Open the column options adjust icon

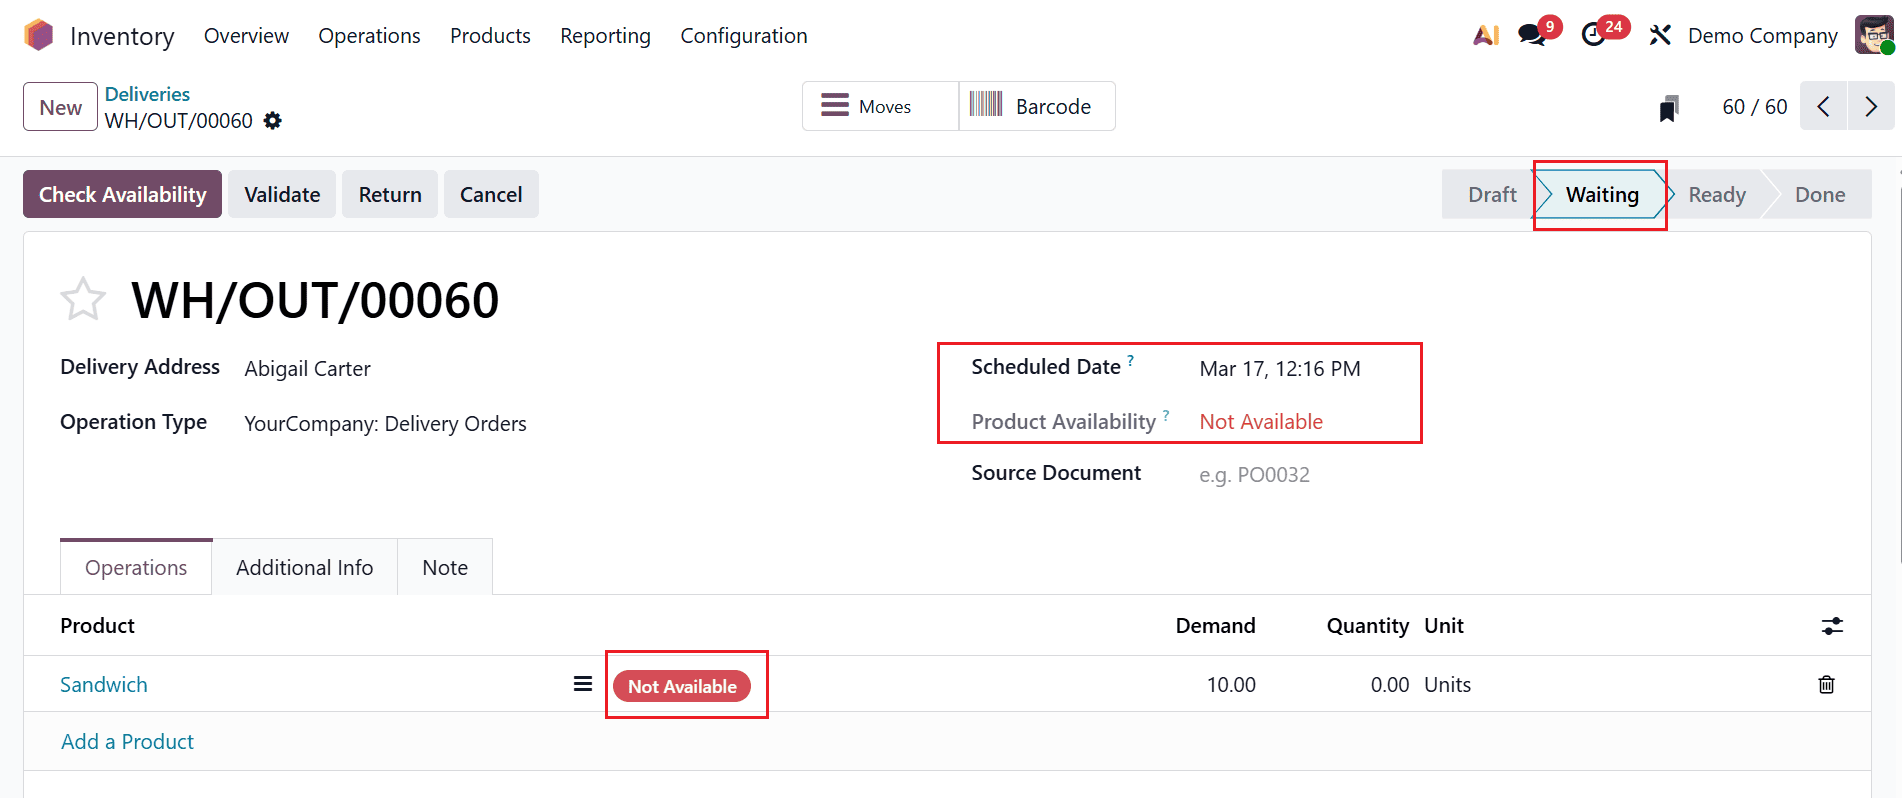coord(1832,626)
